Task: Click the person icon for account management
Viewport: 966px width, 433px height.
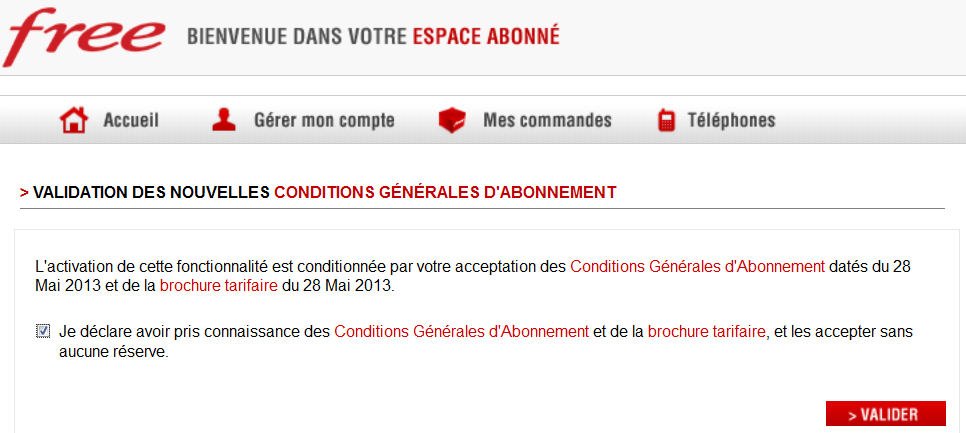Action: click(224, 121)
